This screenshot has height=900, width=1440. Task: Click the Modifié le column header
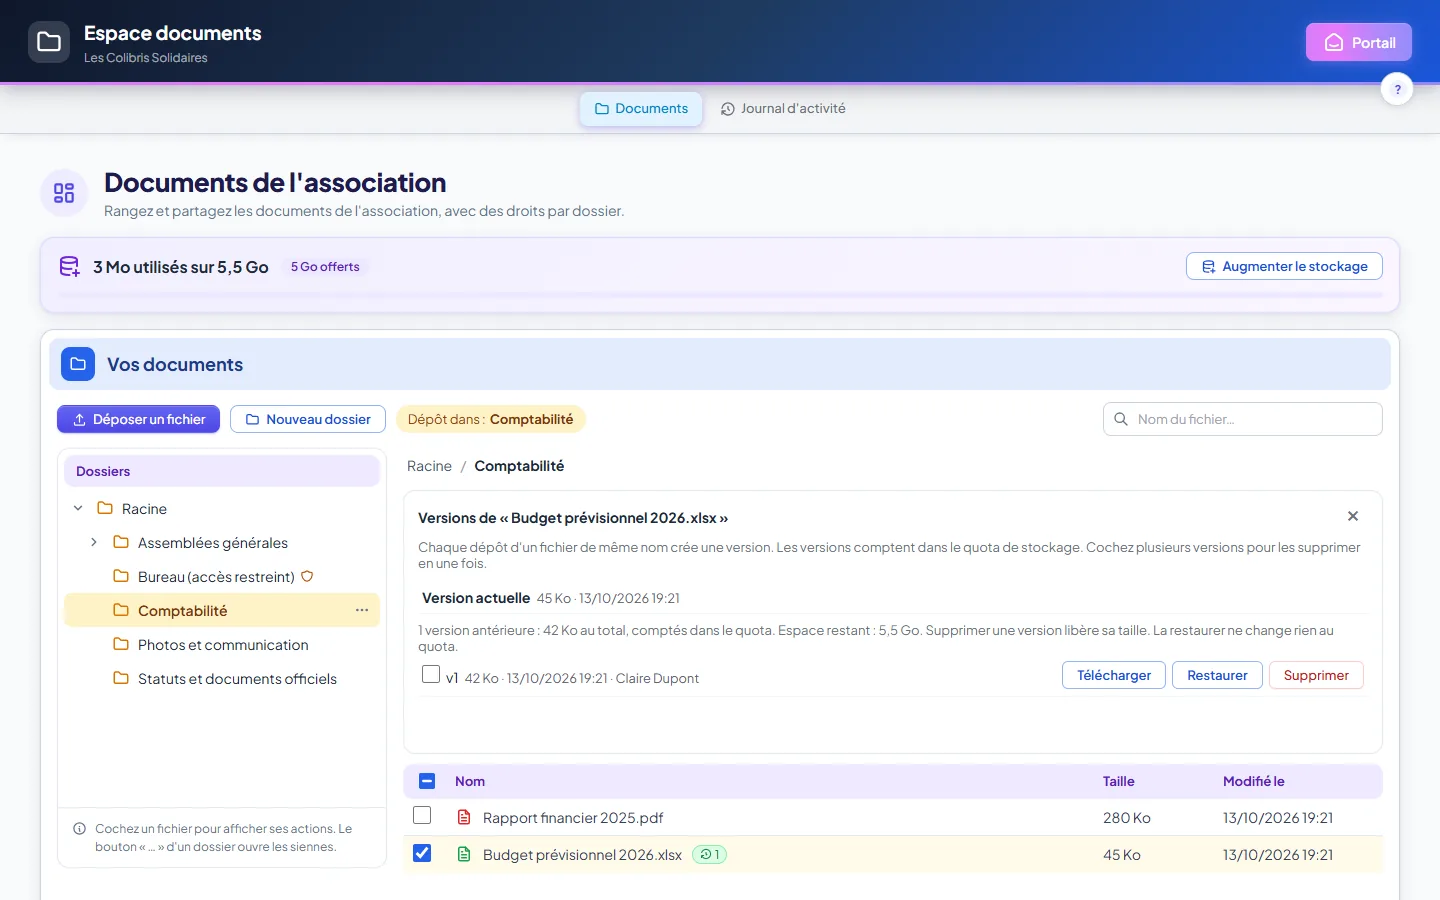point(1253,781)
